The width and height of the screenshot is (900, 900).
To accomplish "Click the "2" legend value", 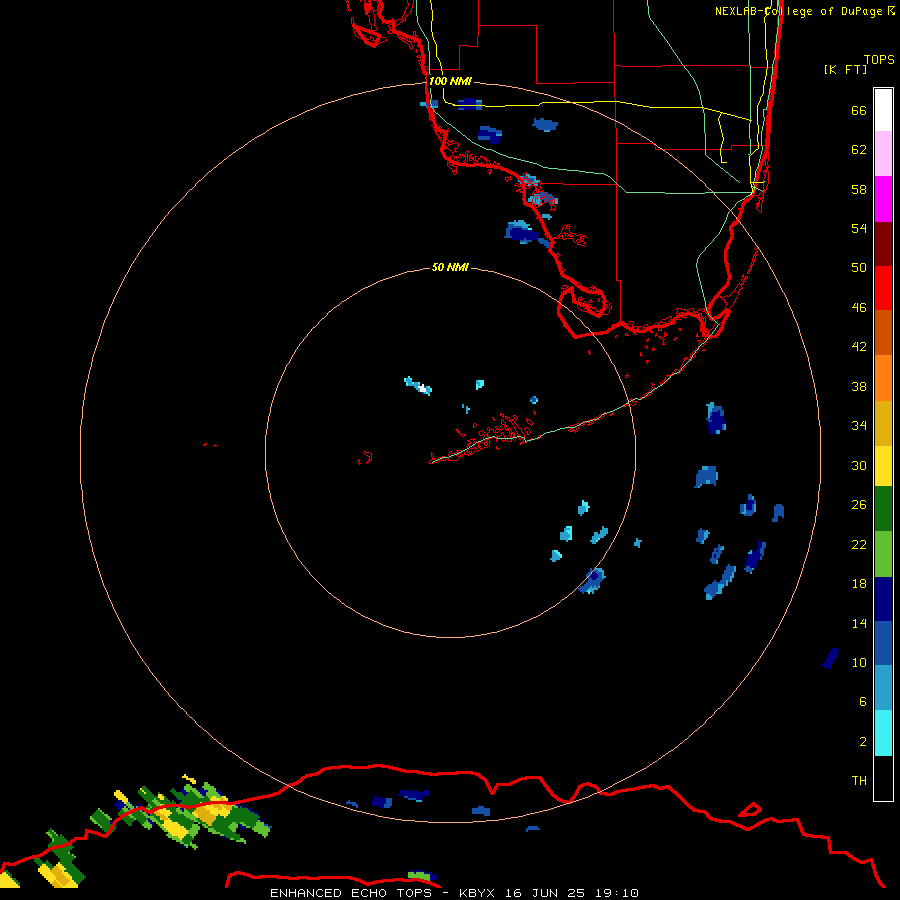I will click(863, 742).
